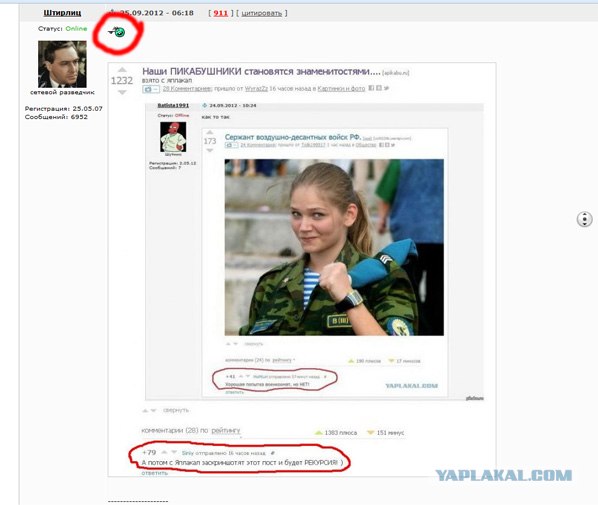Downvote the comment rated +79
Image resolution: width=598 pixels, height=505 pixels.
(x=174, y=452)
